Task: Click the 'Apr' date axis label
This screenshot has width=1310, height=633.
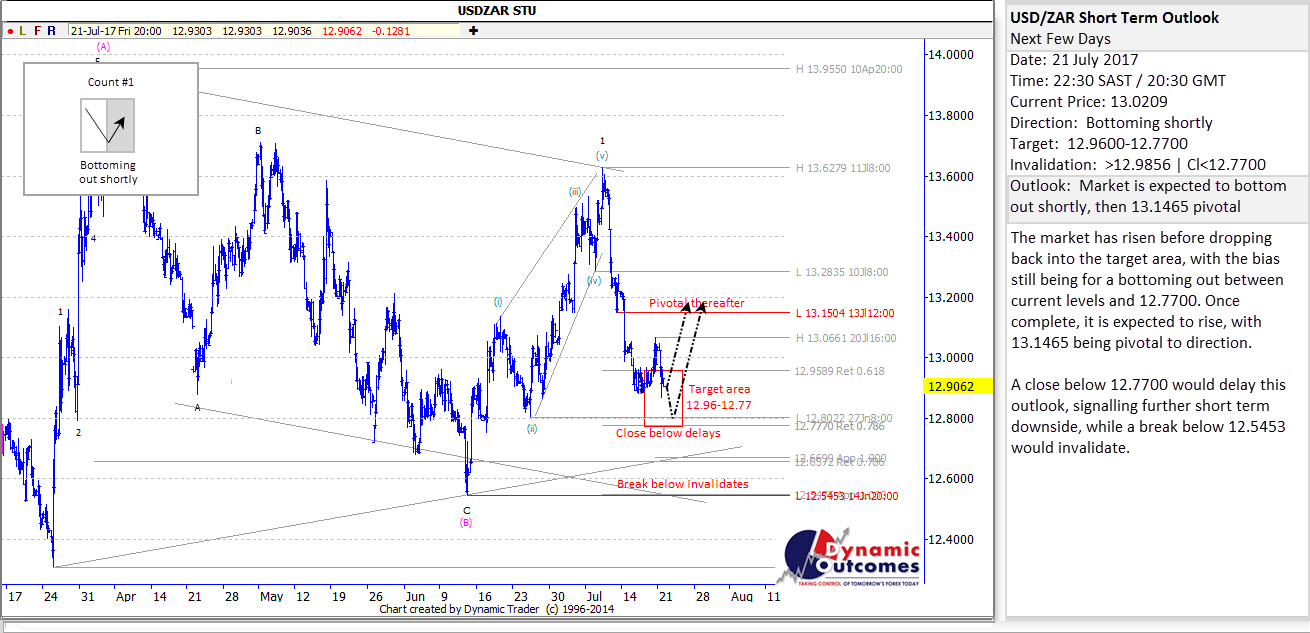Action: point(126,596)
